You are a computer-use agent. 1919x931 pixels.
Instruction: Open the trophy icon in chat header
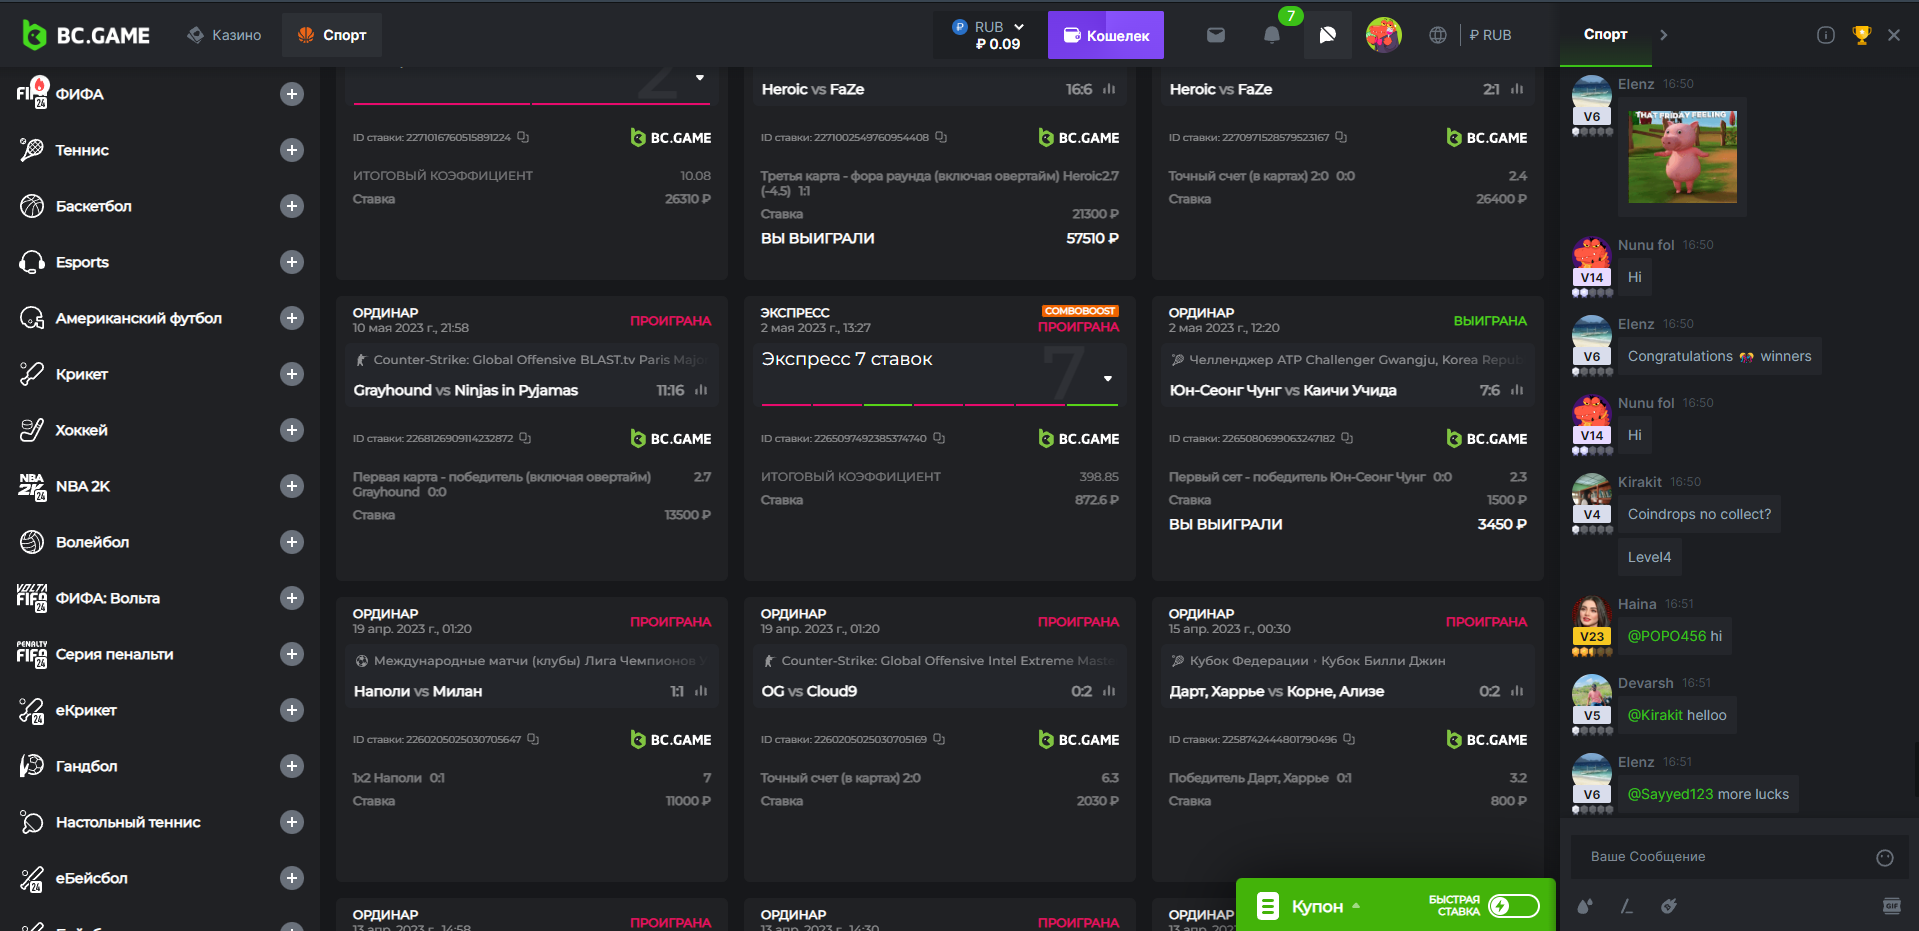pyautogui.click(x=1862, y=35)
